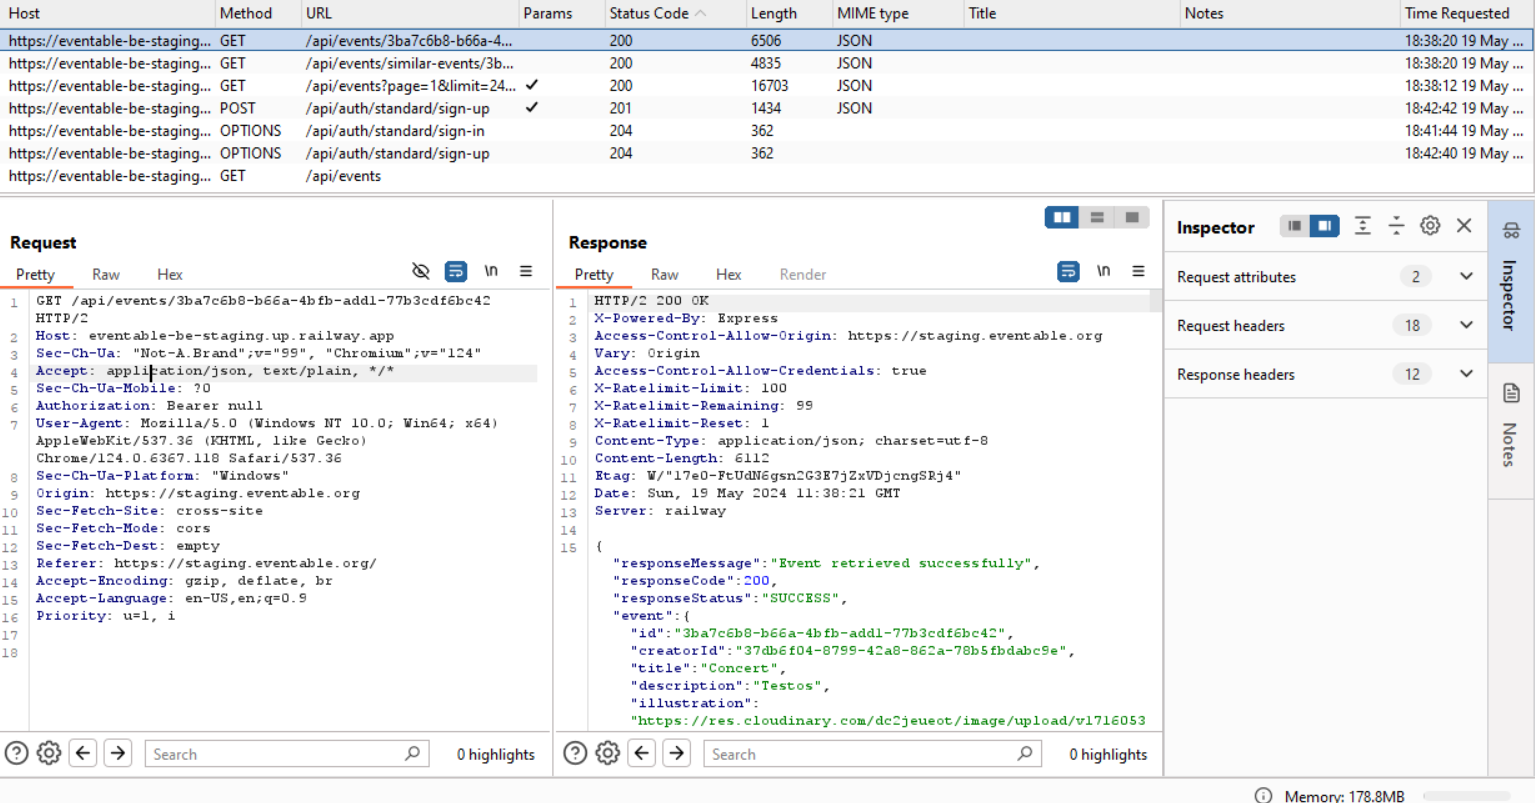
Task: Go to previous match in Response search
Action: (x=643, y=753)
